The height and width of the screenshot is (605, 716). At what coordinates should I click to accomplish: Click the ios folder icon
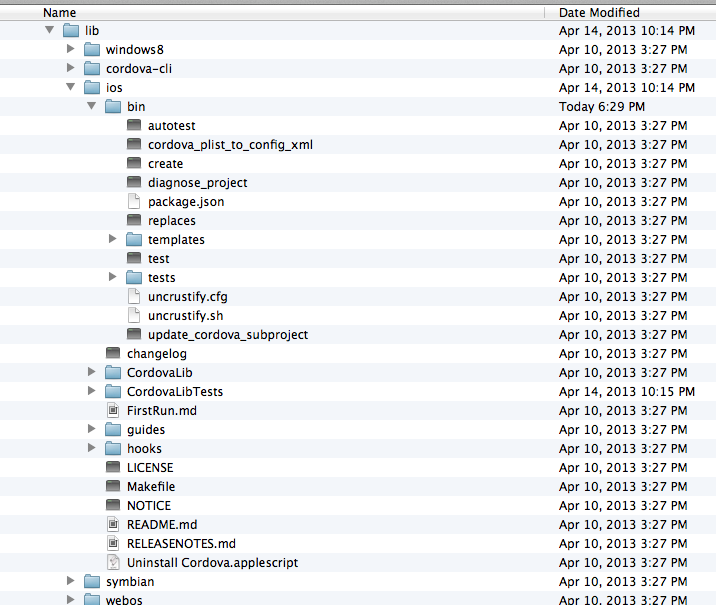[92, 87]
